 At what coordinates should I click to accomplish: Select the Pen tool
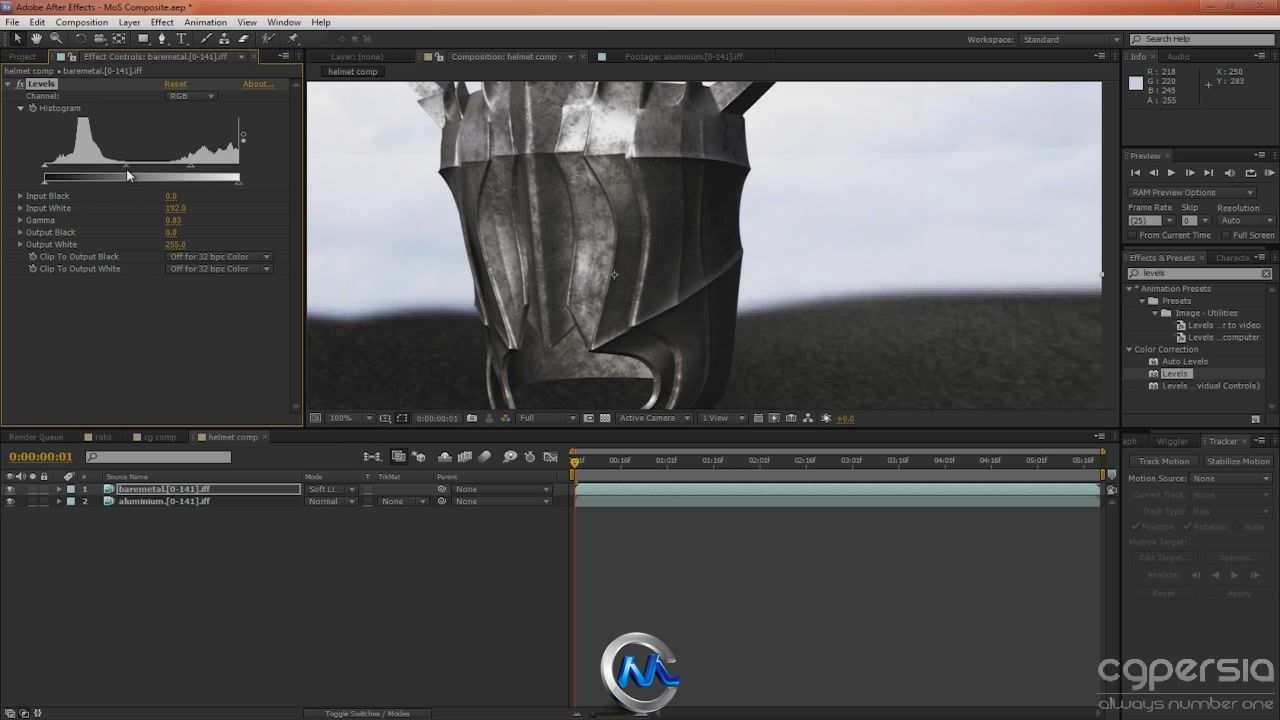[x=162, y=39]
